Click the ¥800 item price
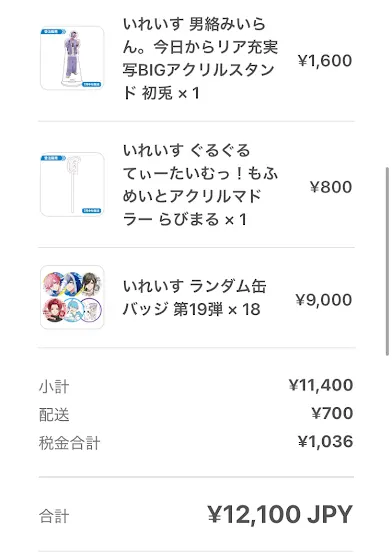 331,187
